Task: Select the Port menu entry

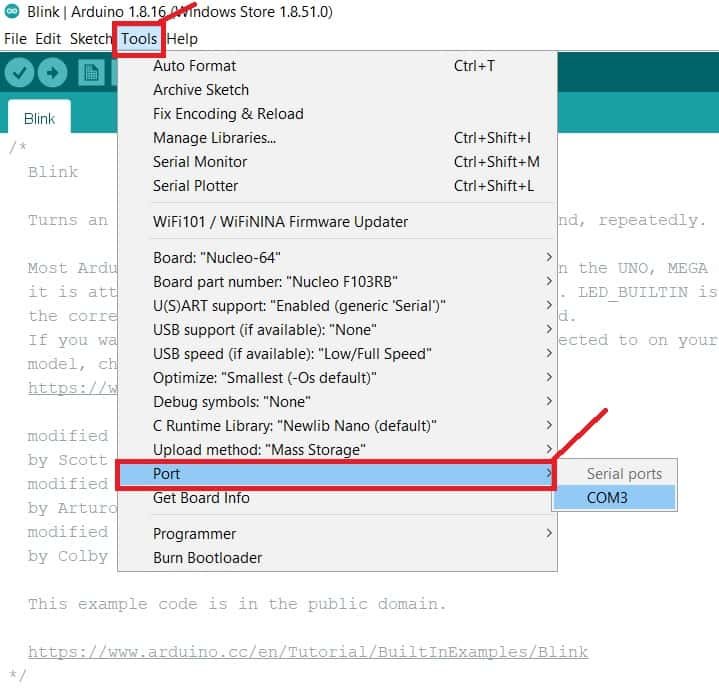Action: (x=337, y=474)
